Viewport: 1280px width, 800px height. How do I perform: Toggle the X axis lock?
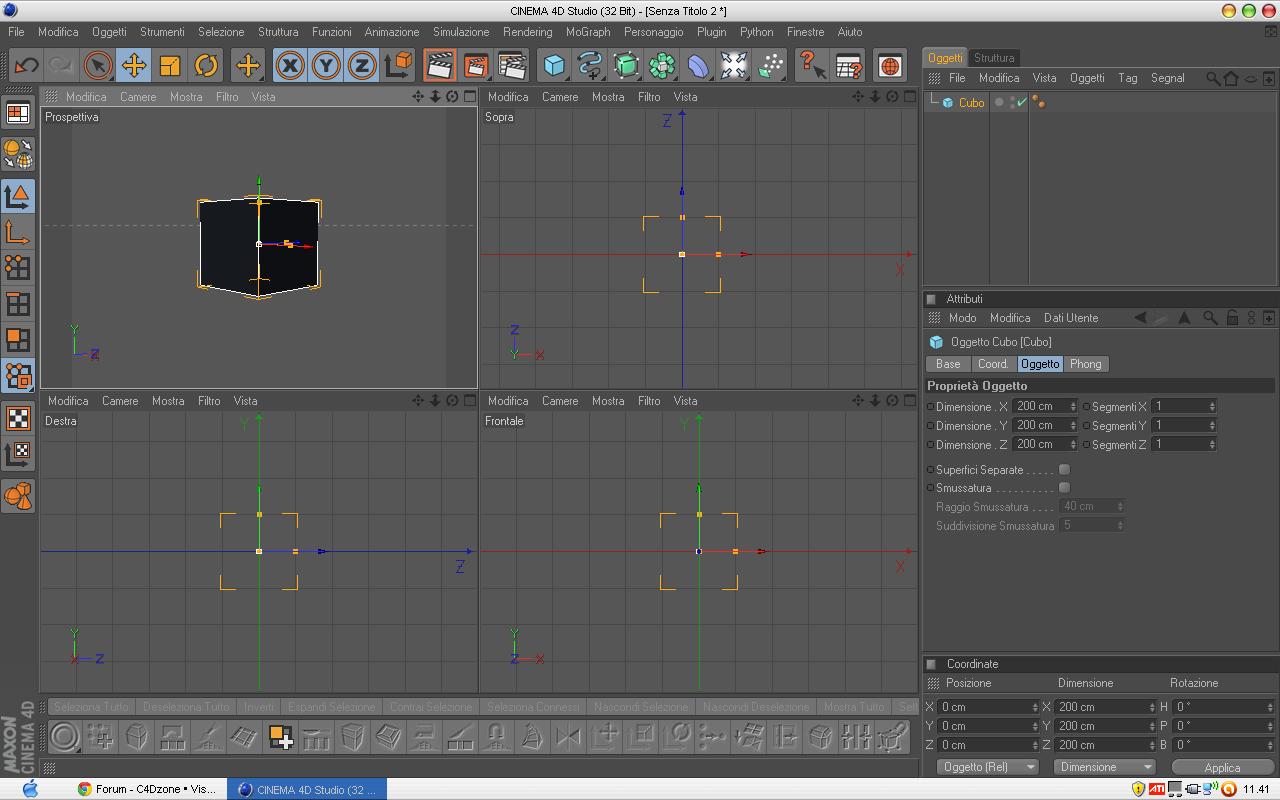pyautogui.click(x=290, y=66)
